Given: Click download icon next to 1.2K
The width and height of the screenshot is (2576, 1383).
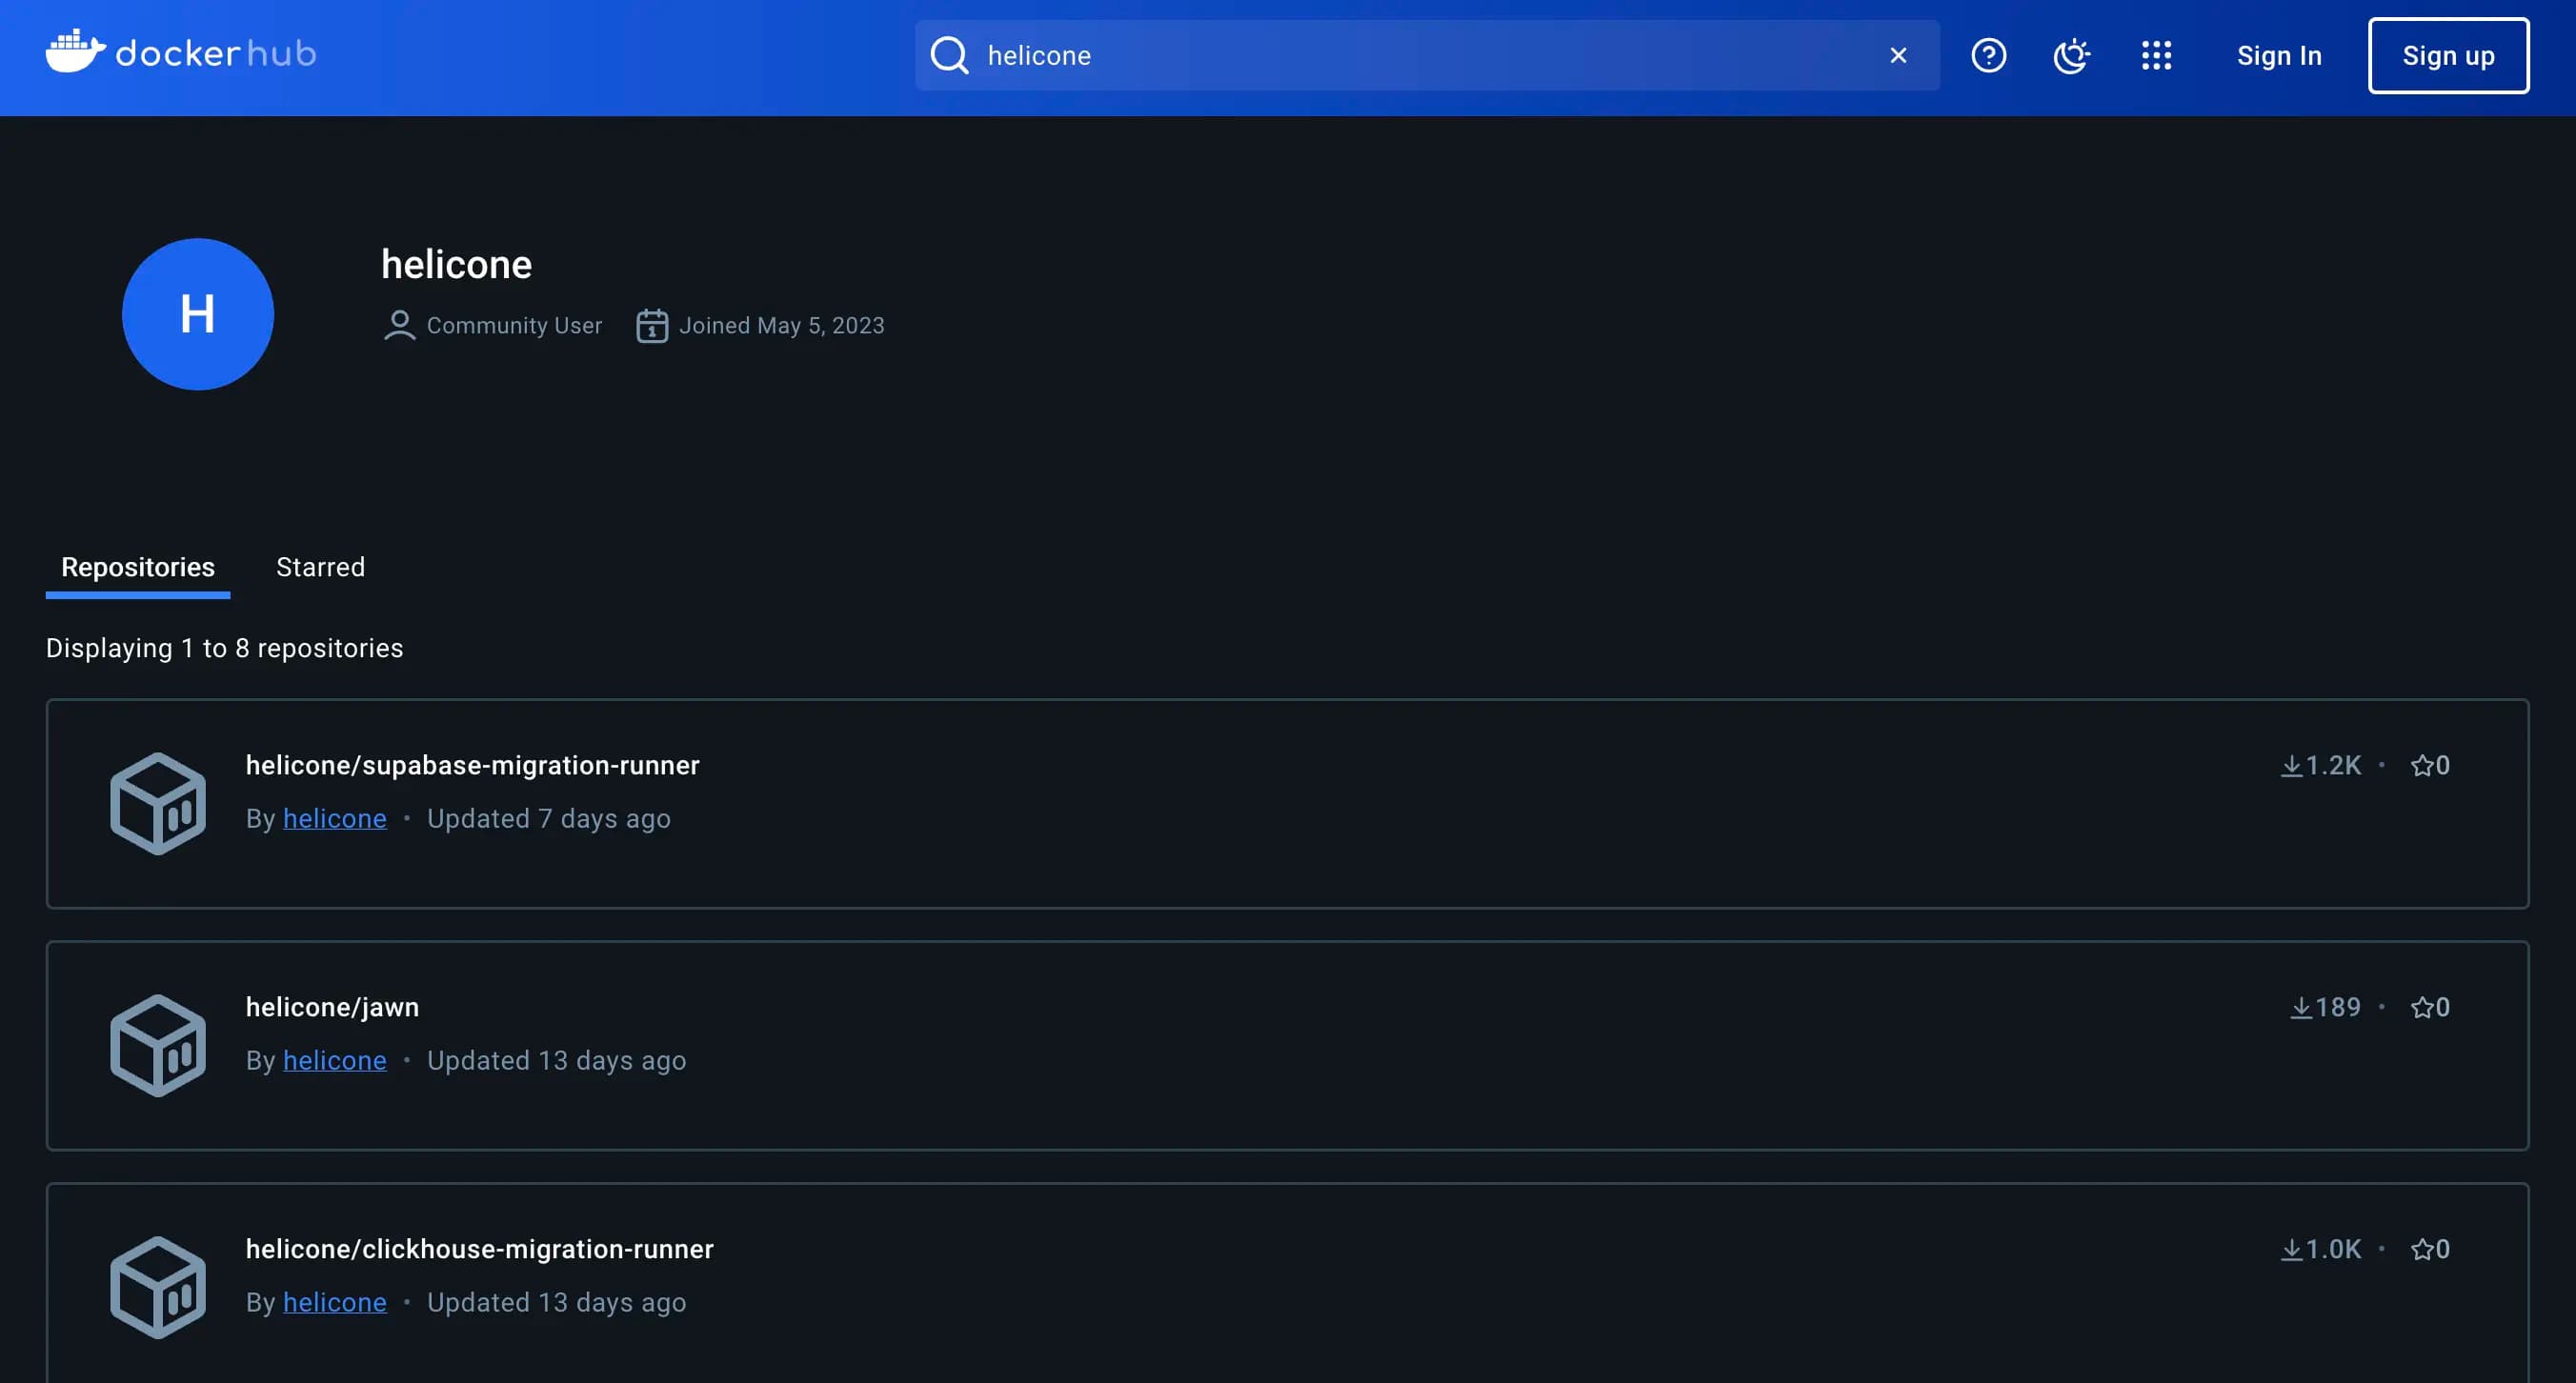Looking at the screenshot, I should 2291,766.
